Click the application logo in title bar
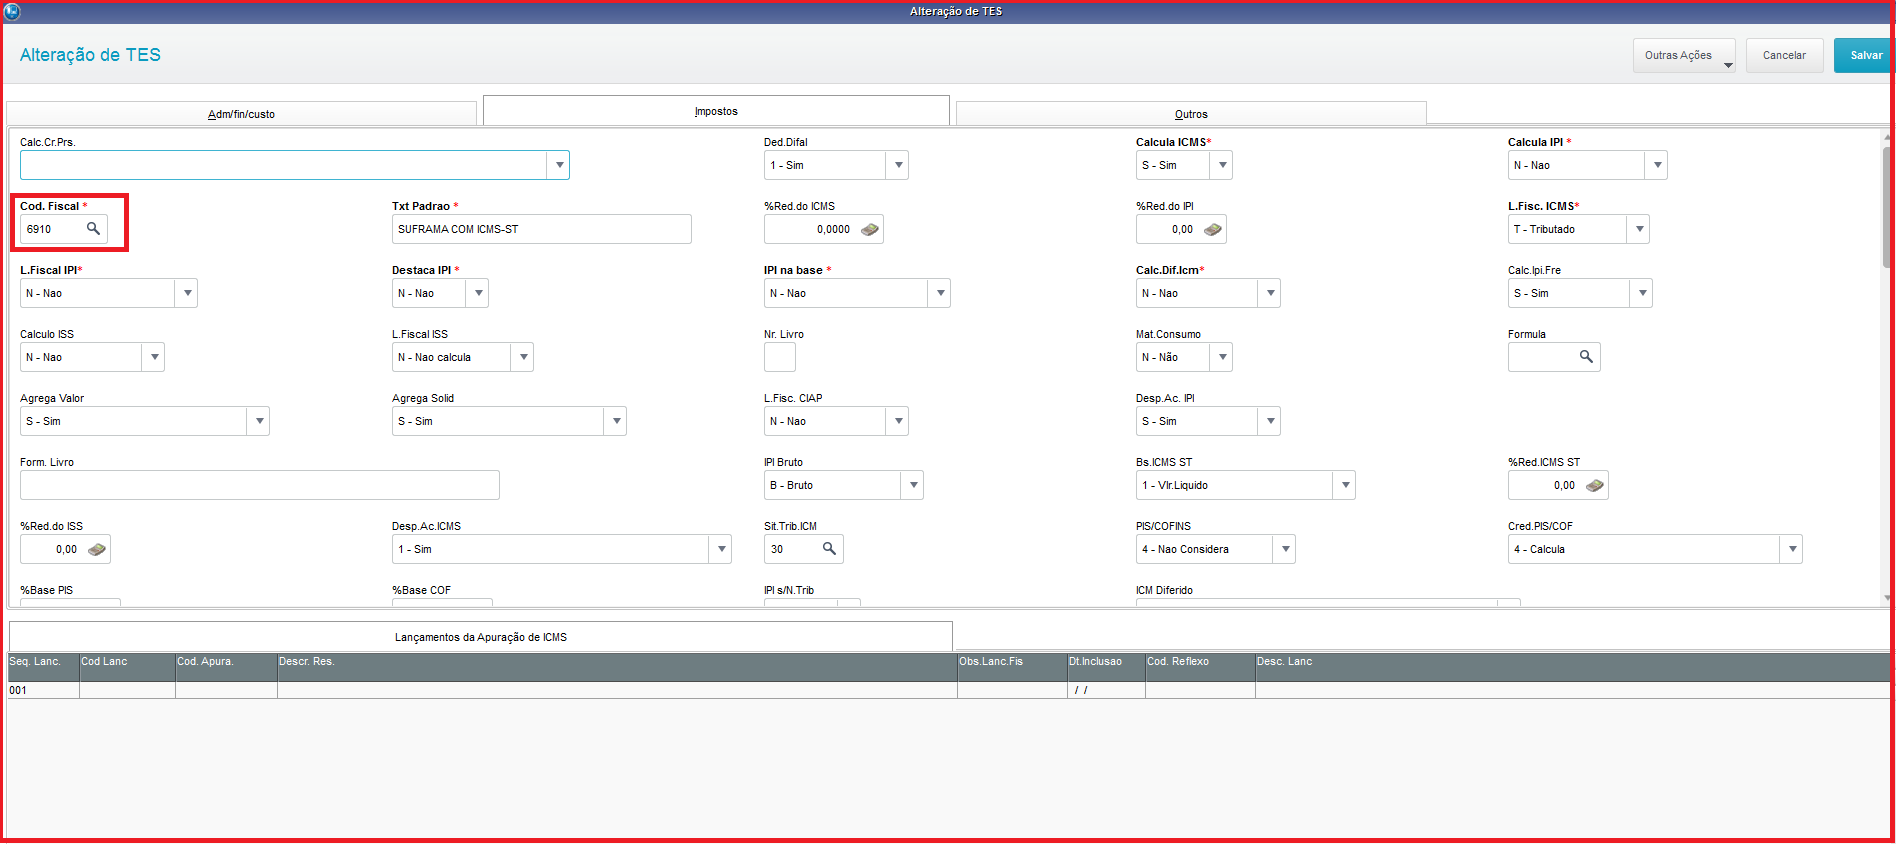 [12, 11]
